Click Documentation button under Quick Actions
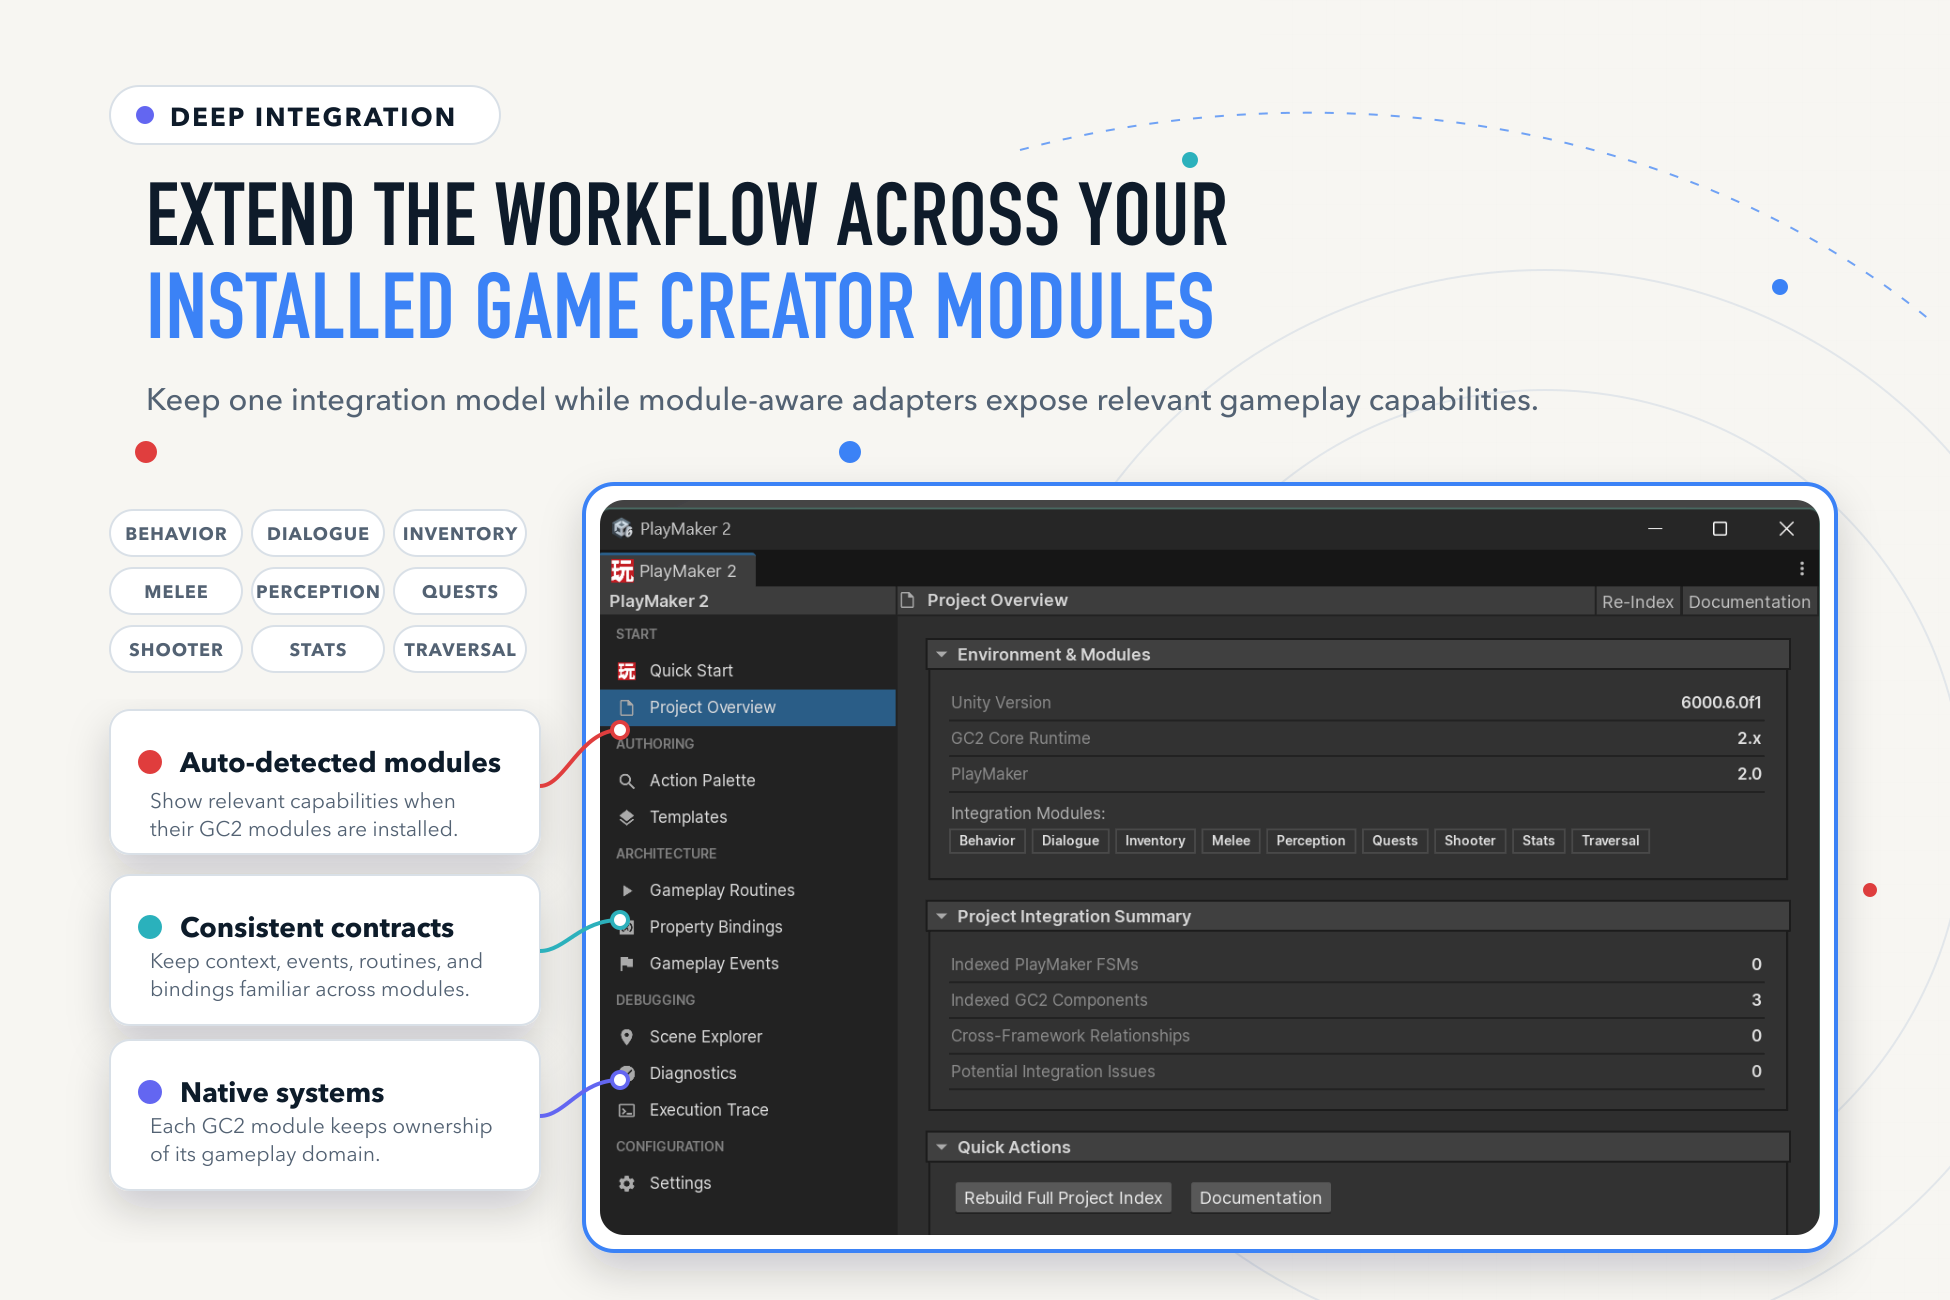This screenshot has height=1300, width=1950. tap(1260, 1198)
